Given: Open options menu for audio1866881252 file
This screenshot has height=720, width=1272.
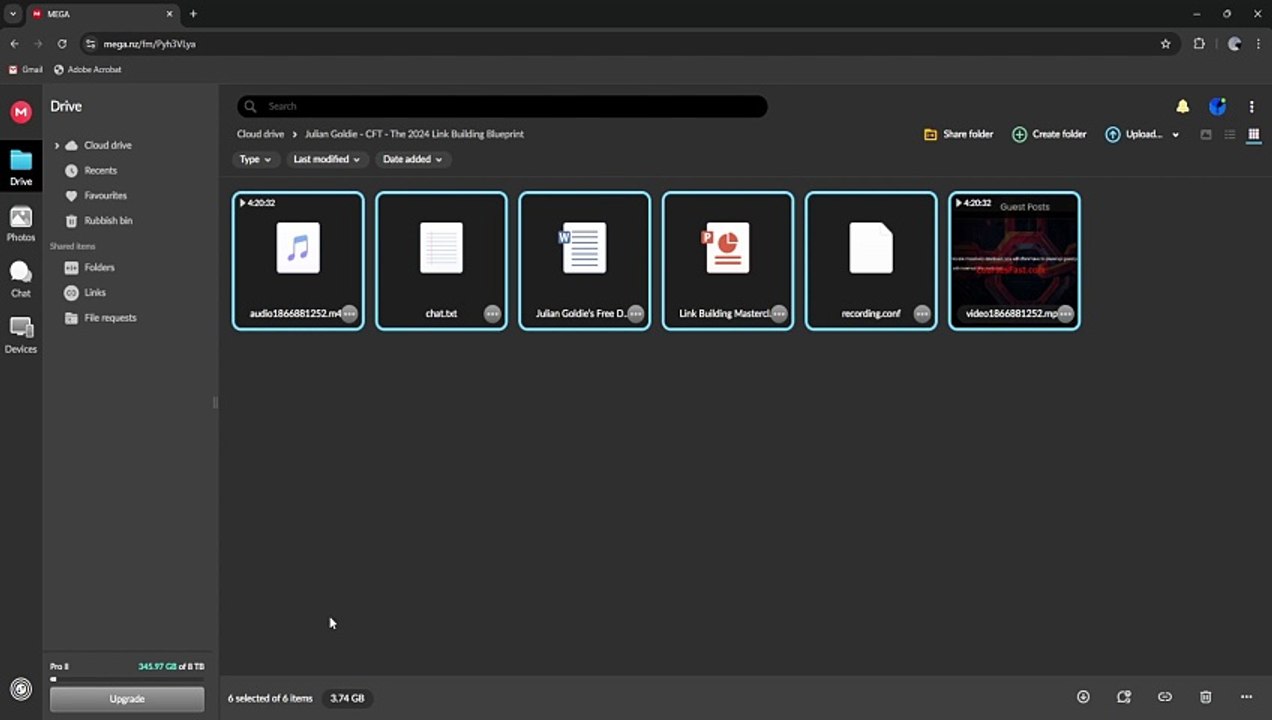Looking at the screenshot, I should point(349,314).
